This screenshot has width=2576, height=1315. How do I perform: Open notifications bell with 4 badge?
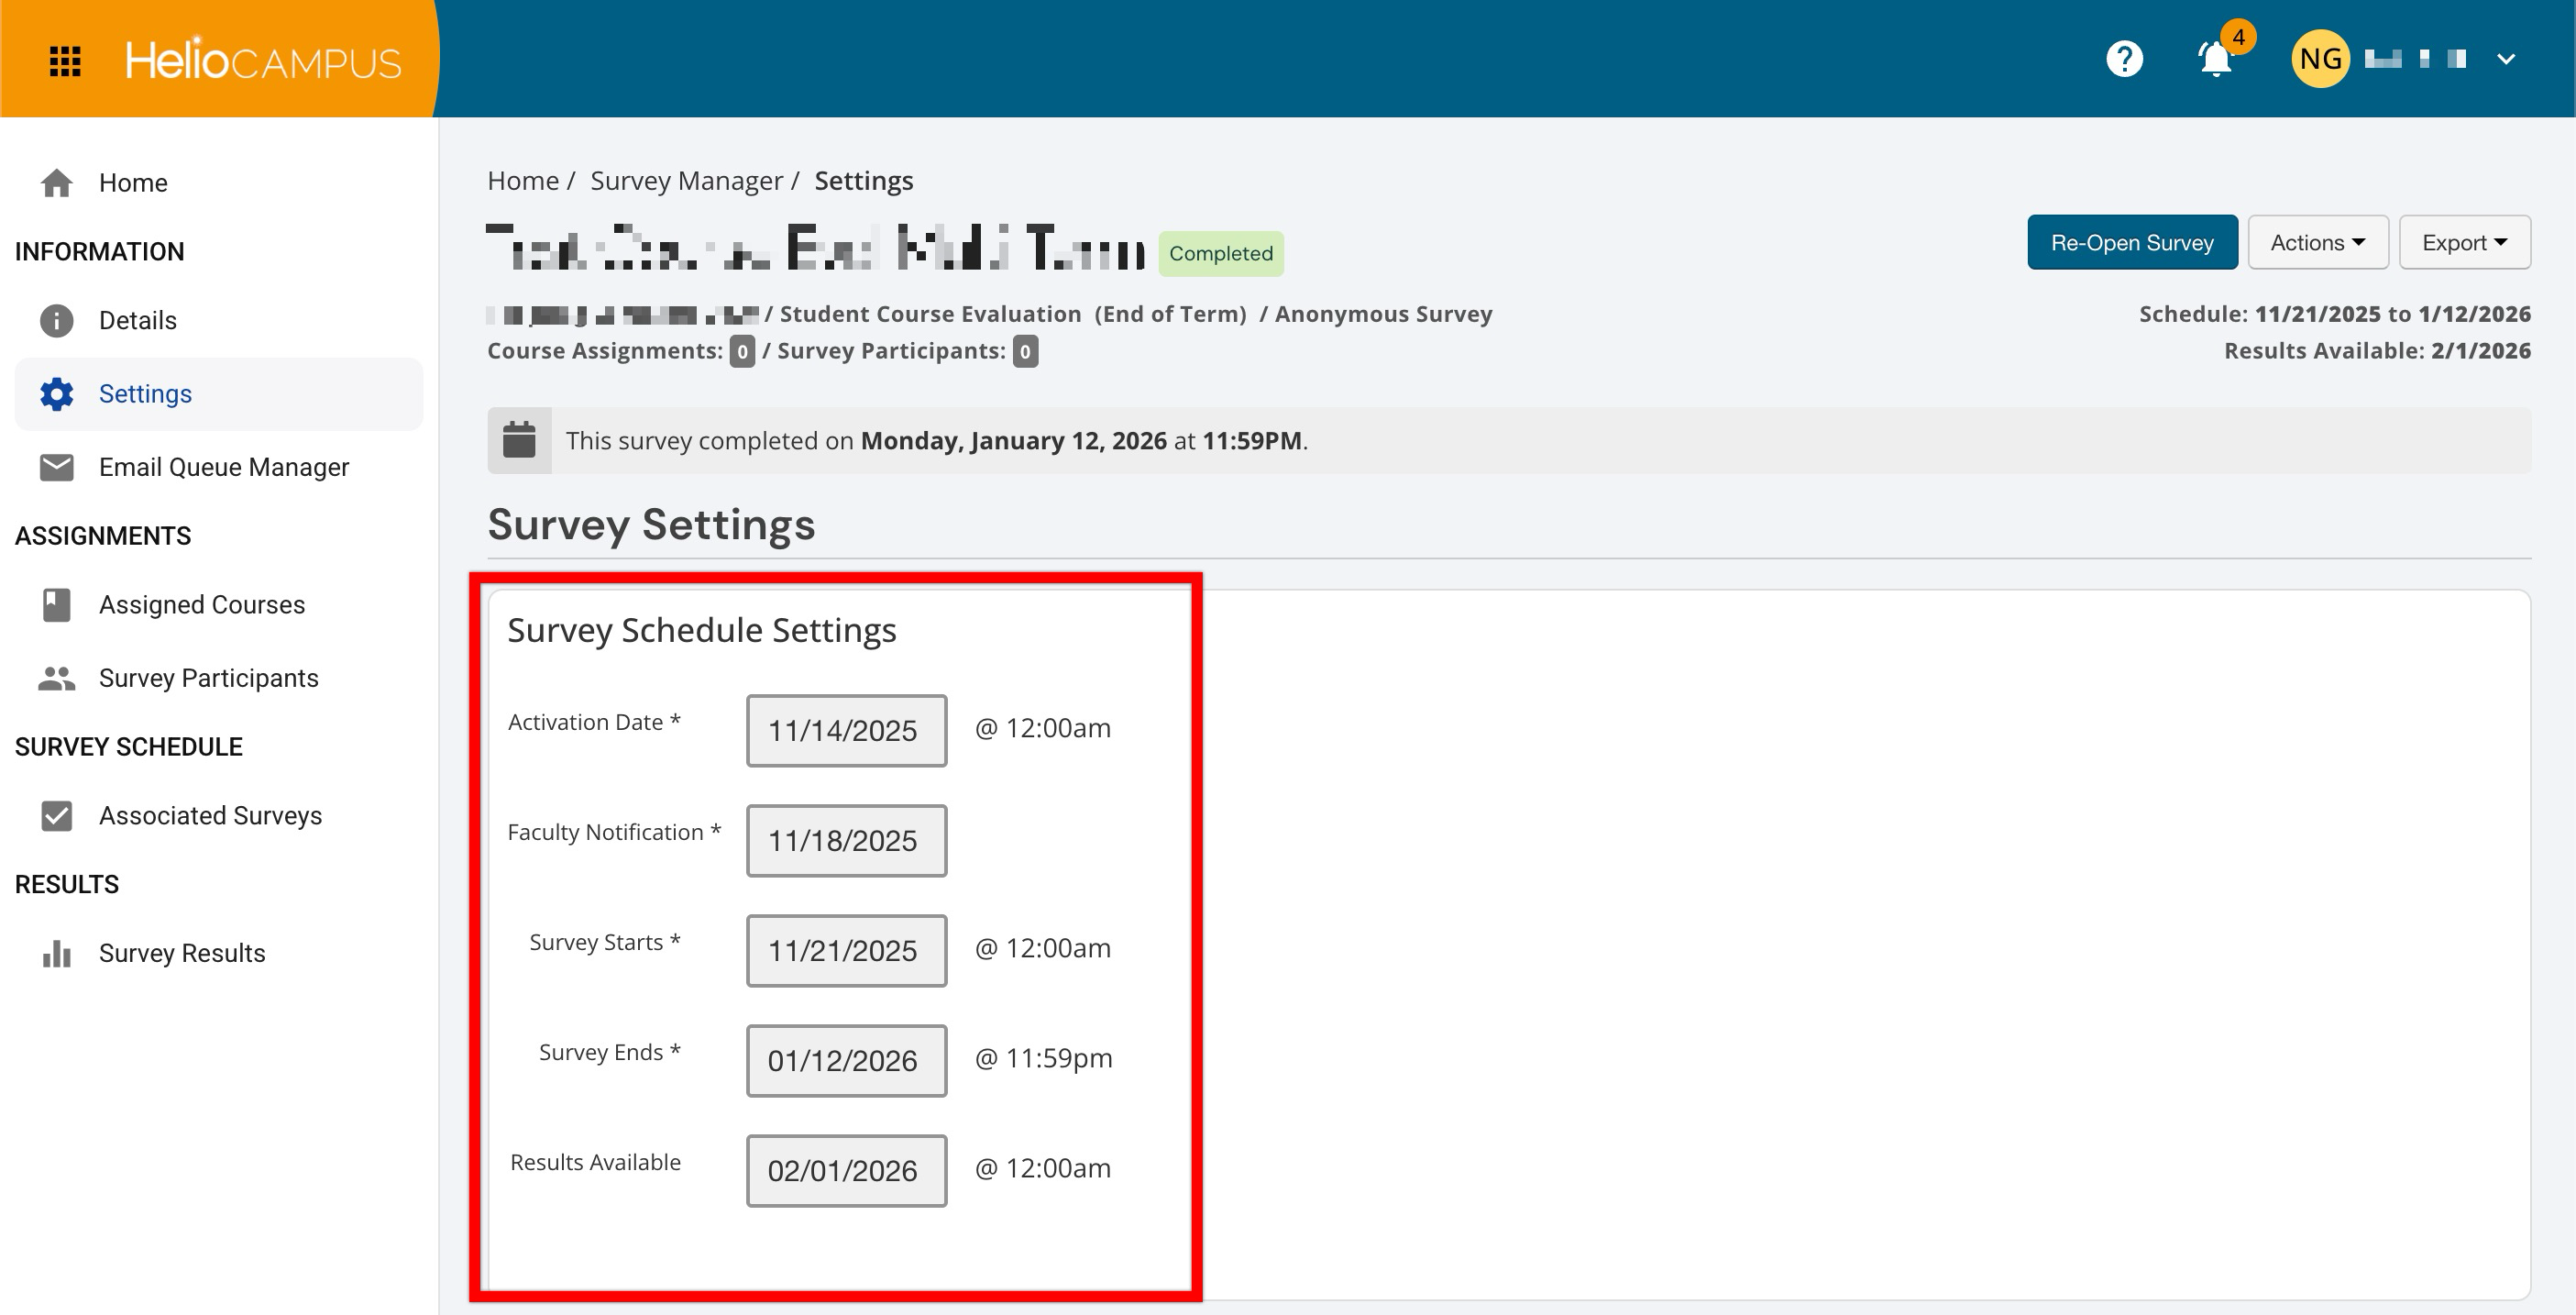tap(2216, 59)
